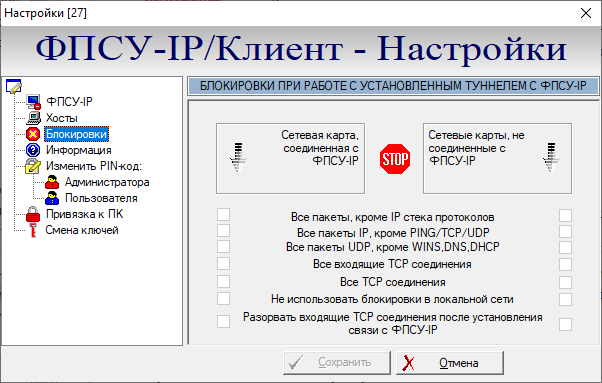This screenshot has height=383, width=602.
Task: Toggle right checkbox for UDP кроме WINS,DNS,DHCP
Action: [565, 247]
